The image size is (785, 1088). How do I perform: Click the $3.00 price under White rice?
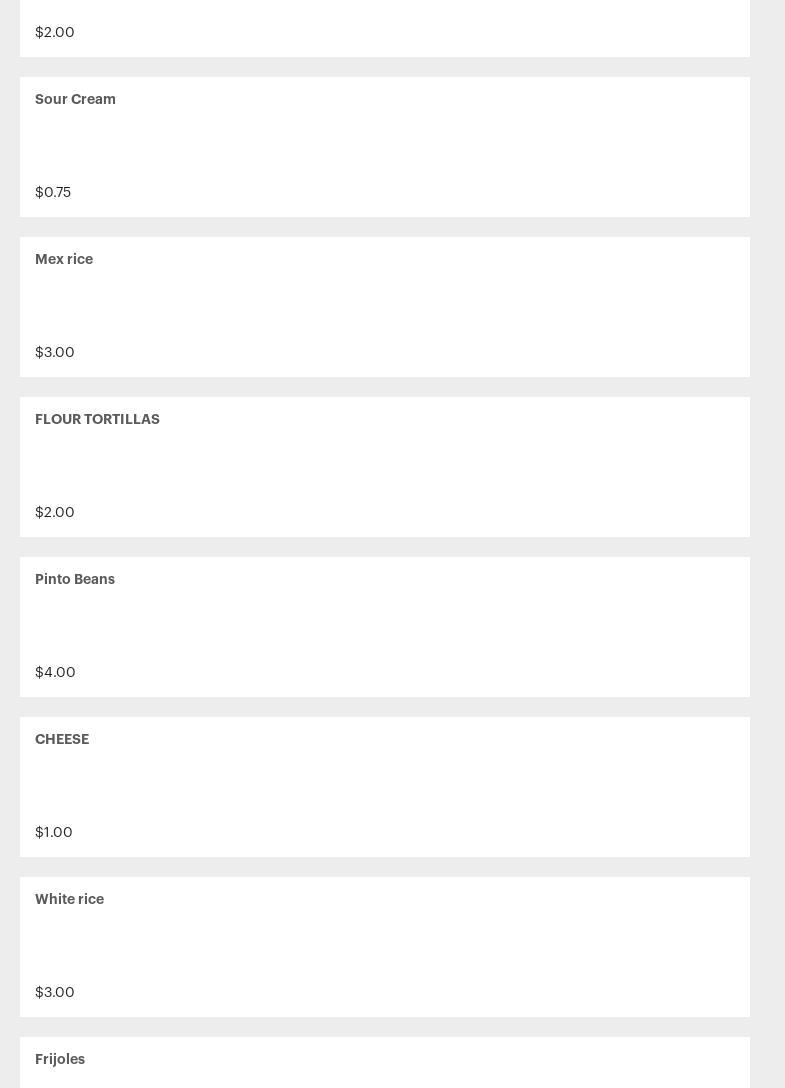click(55, 992)
